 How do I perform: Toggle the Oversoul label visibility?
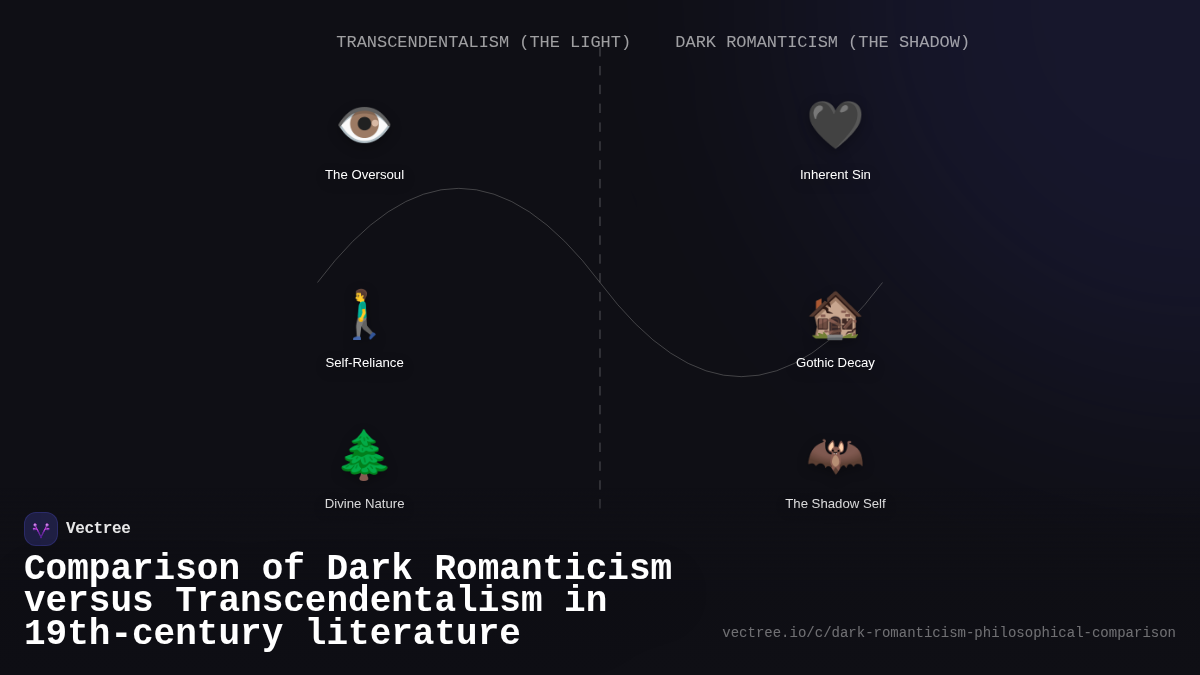(x=364, y=174)
